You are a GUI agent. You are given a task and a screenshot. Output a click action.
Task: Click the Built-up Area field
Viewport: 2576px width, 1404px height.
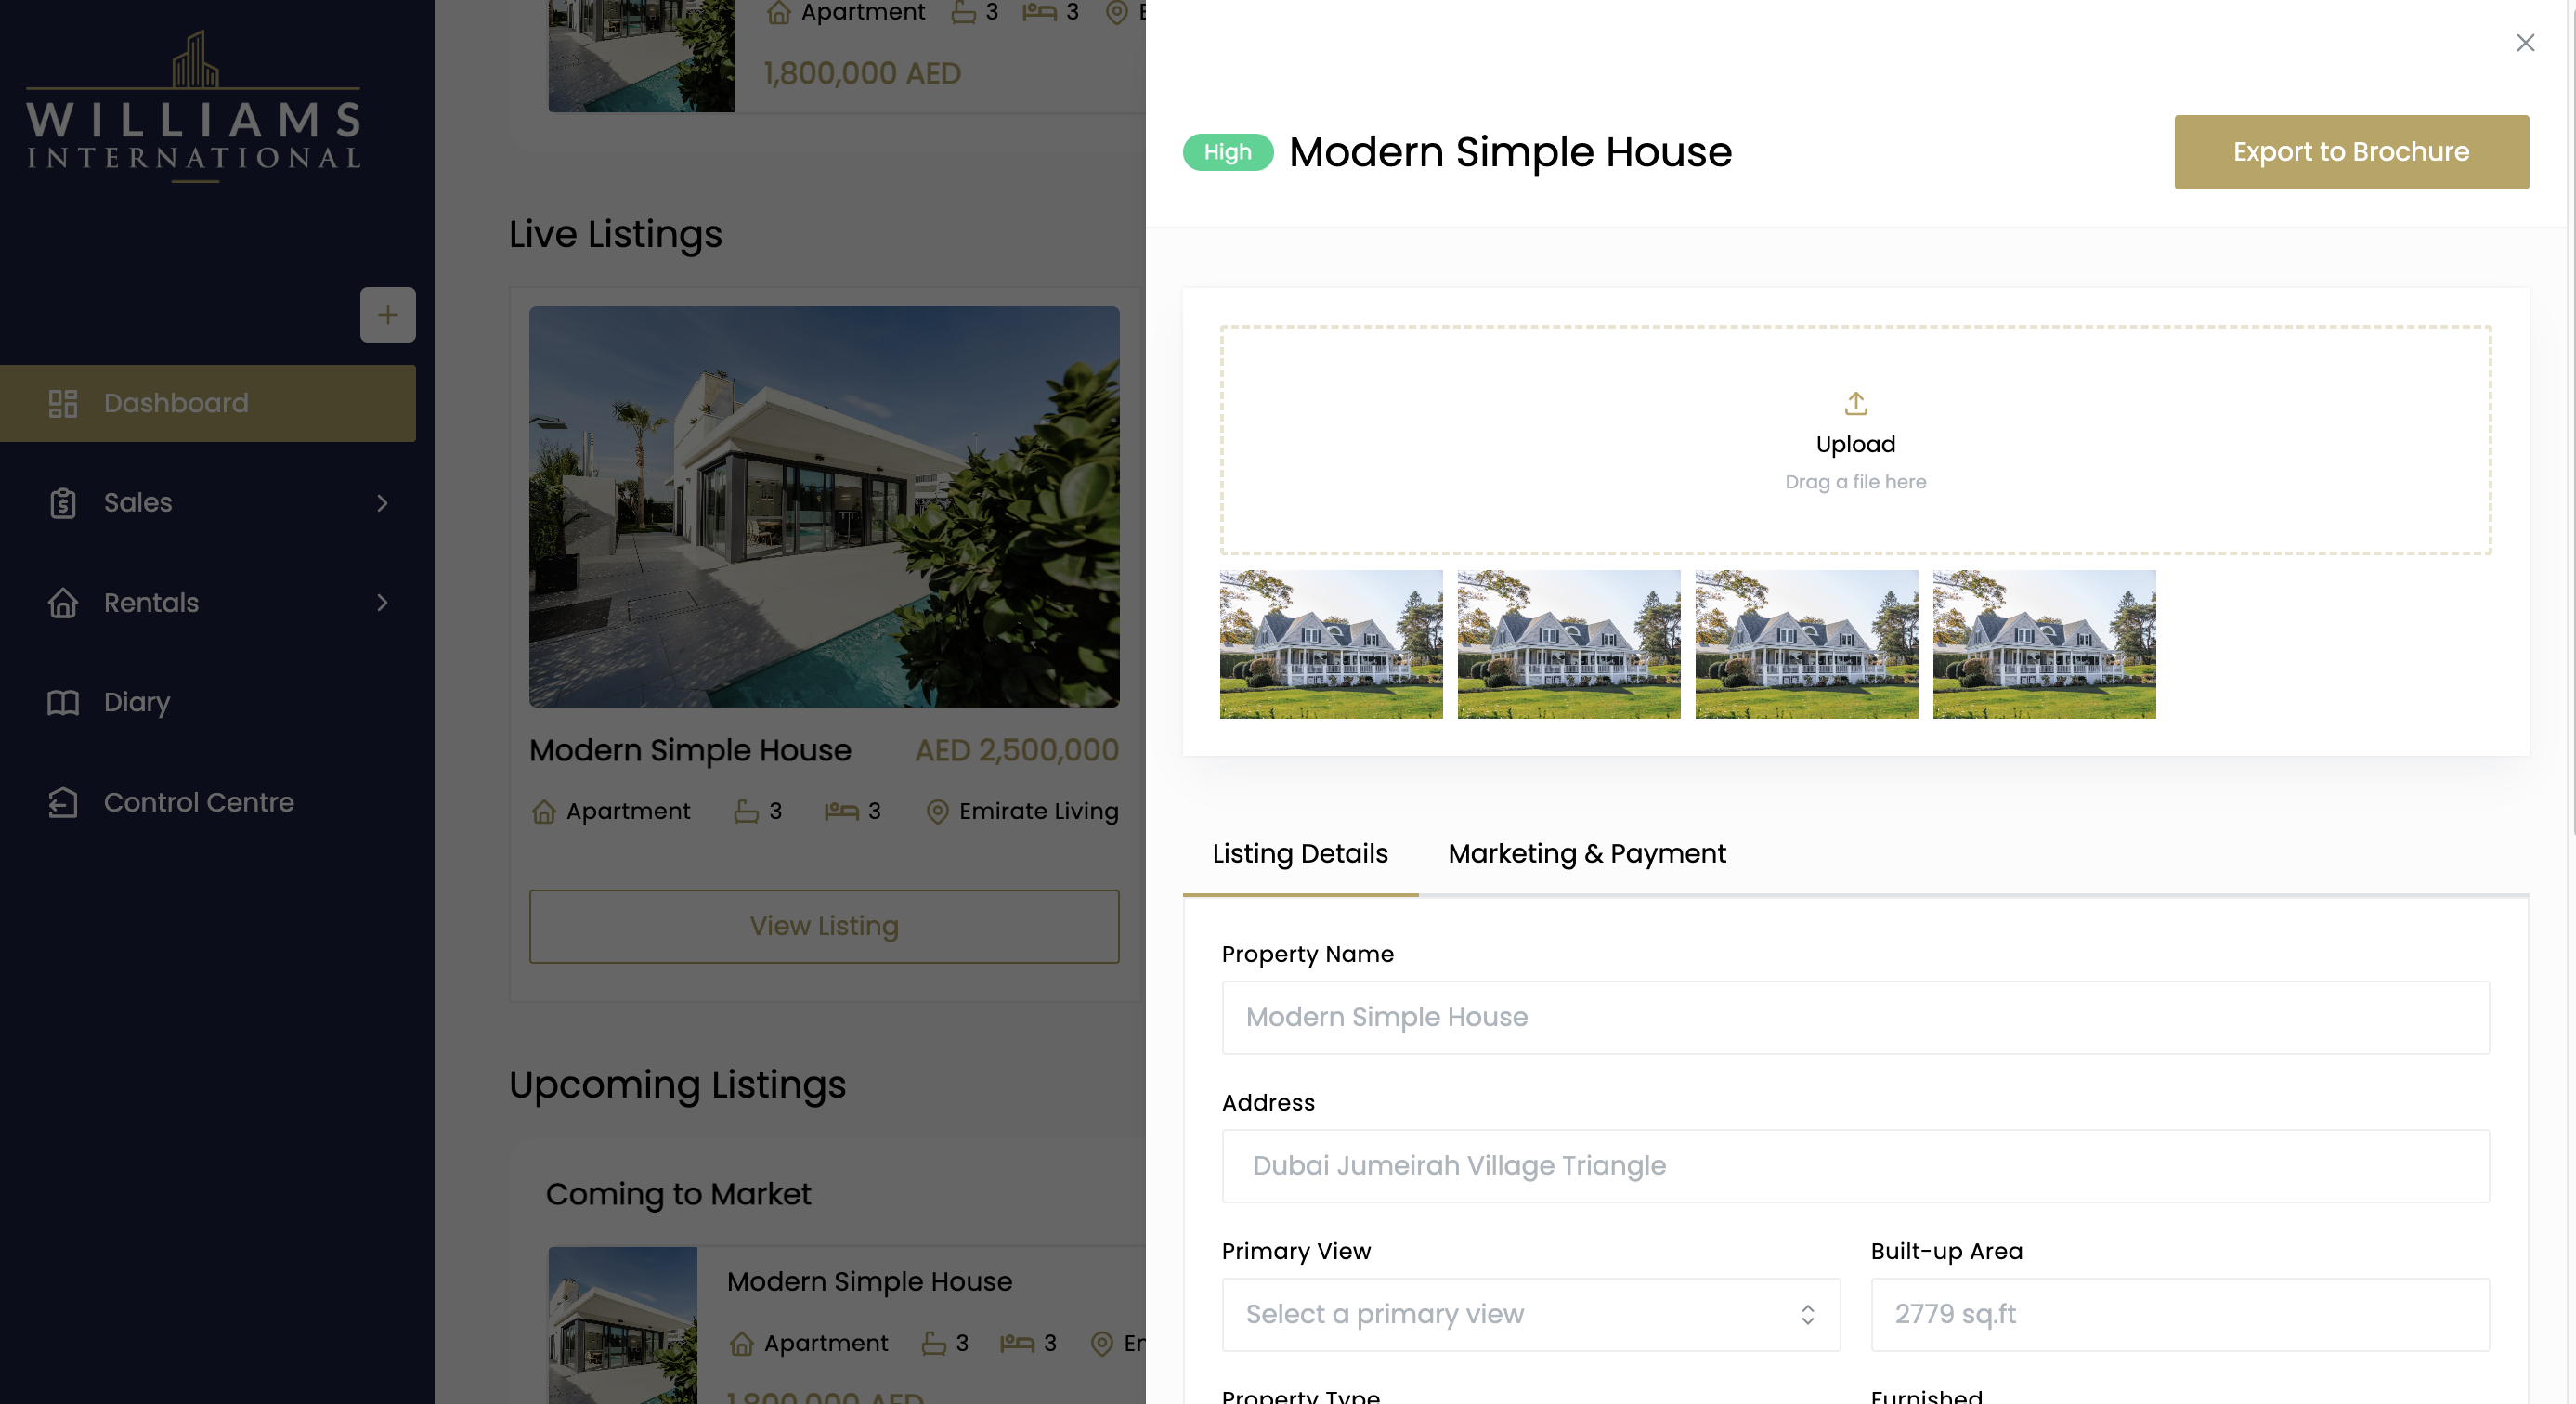point(2180,1314)
